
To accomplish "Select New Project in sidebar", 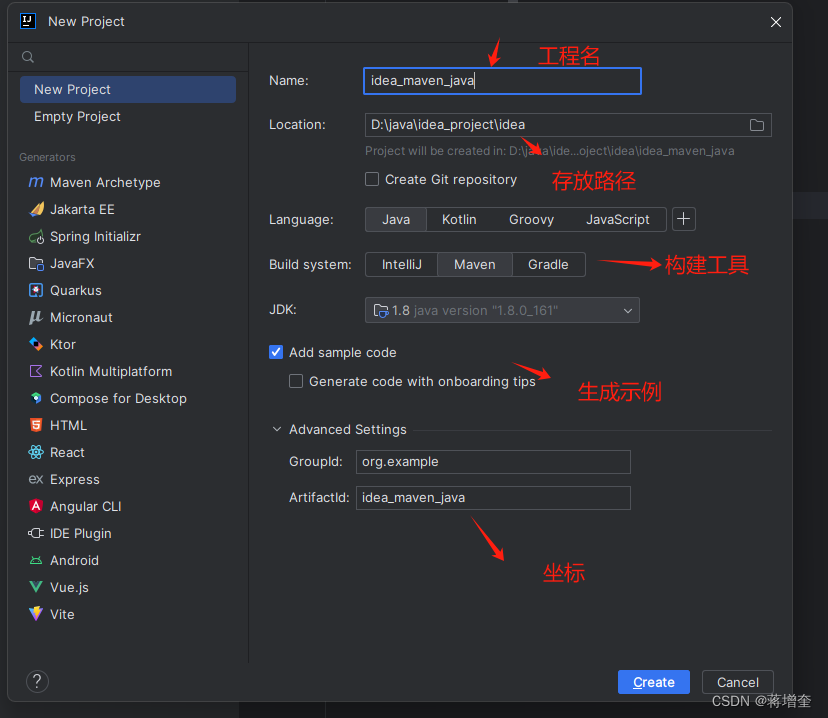I will pos(128,89).
